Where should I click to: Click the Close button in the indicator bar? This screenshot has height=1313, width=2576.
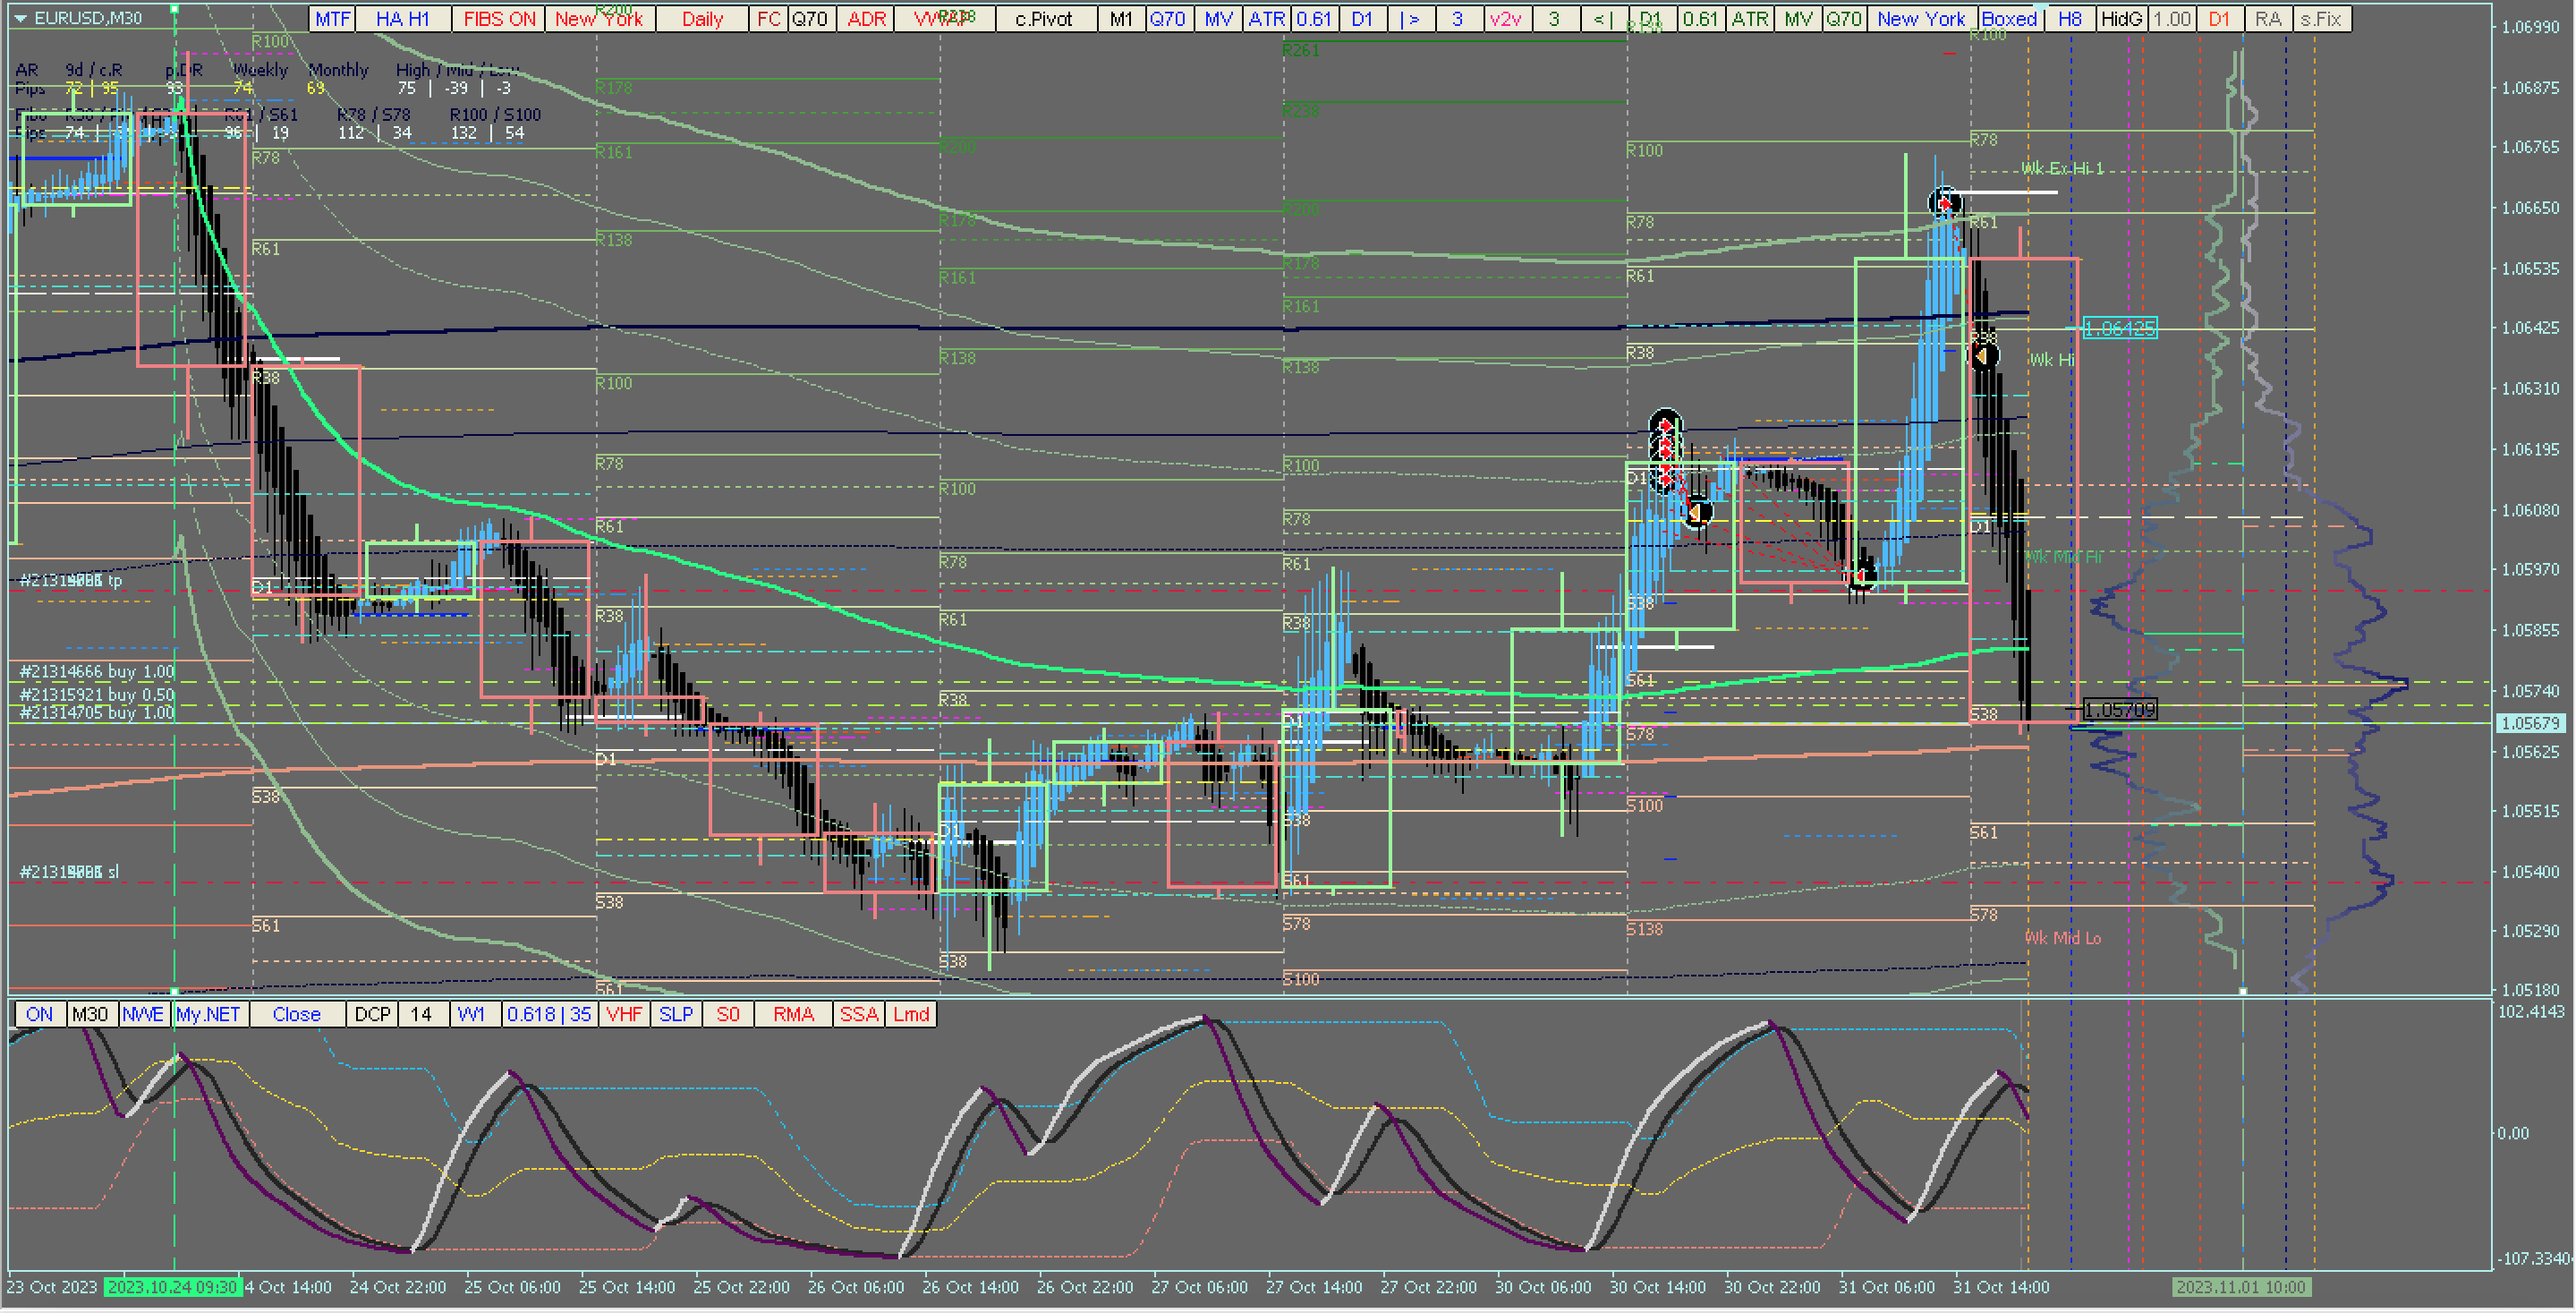point(296,1014)
